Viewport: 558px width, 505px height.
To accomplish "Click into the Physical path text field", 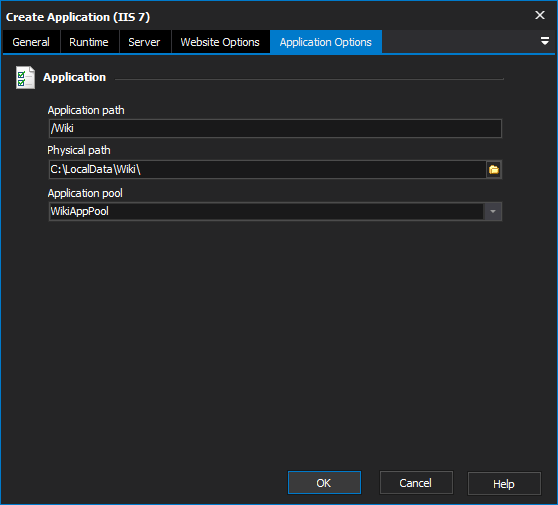I will click(267, 169).
